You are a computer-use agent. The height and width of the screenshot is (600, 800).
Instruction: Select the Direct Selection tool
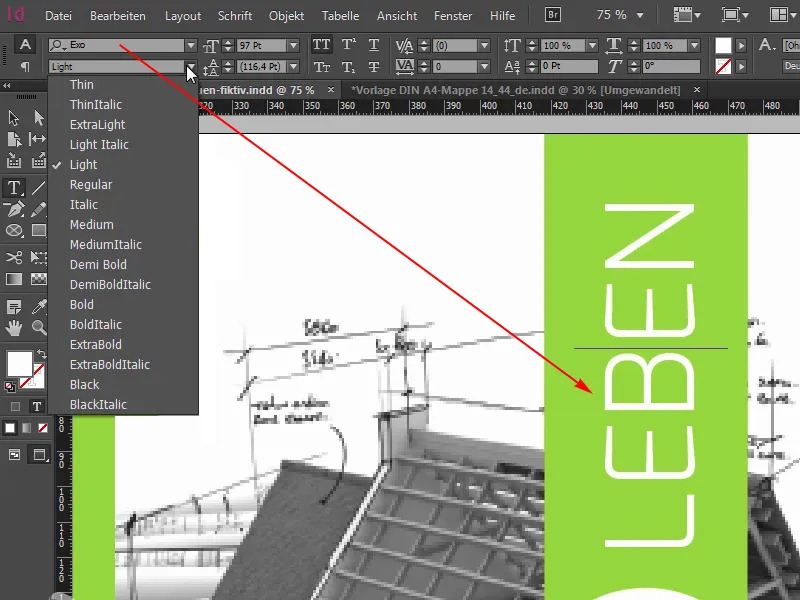tap(39, 118)
